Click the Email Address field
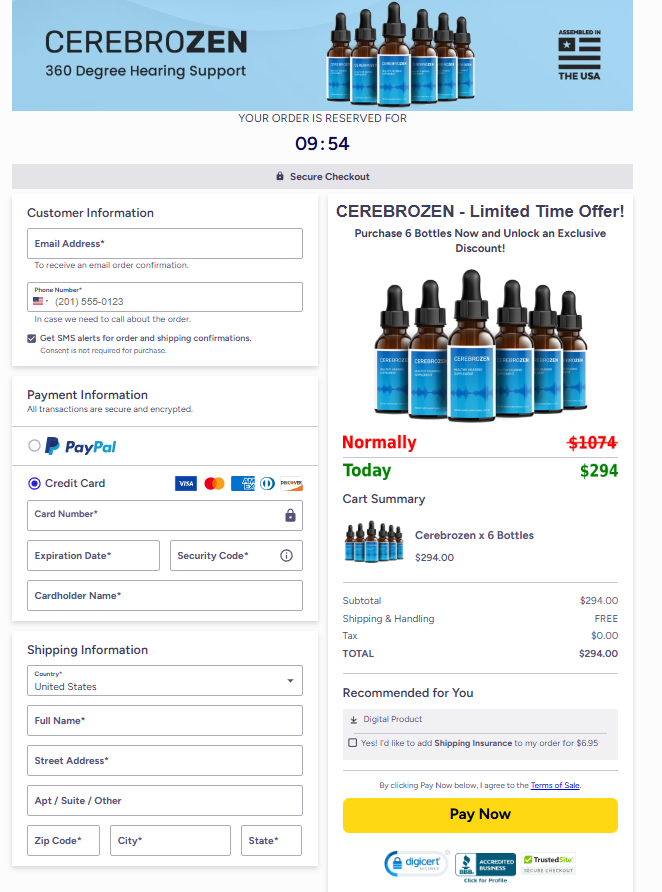Image resolution: width=662 pixels, height=892 pixels. 165,244
